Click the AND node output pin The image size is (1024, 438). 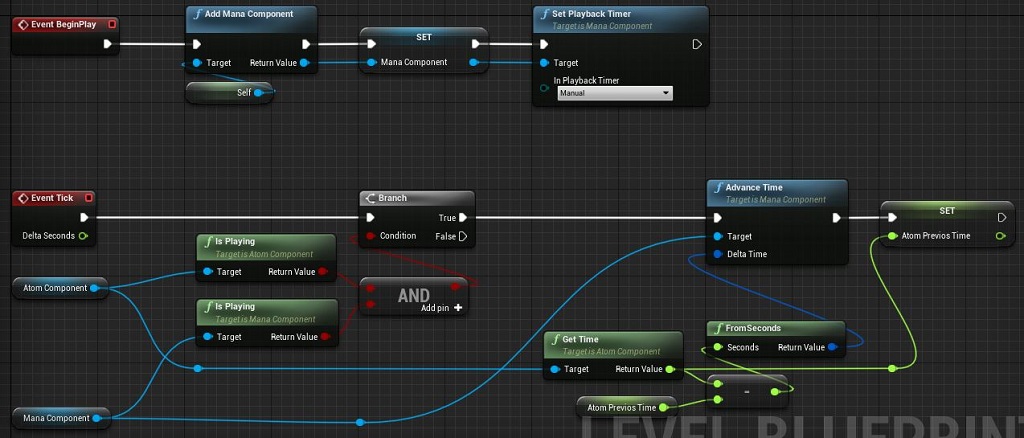(455, 287)
